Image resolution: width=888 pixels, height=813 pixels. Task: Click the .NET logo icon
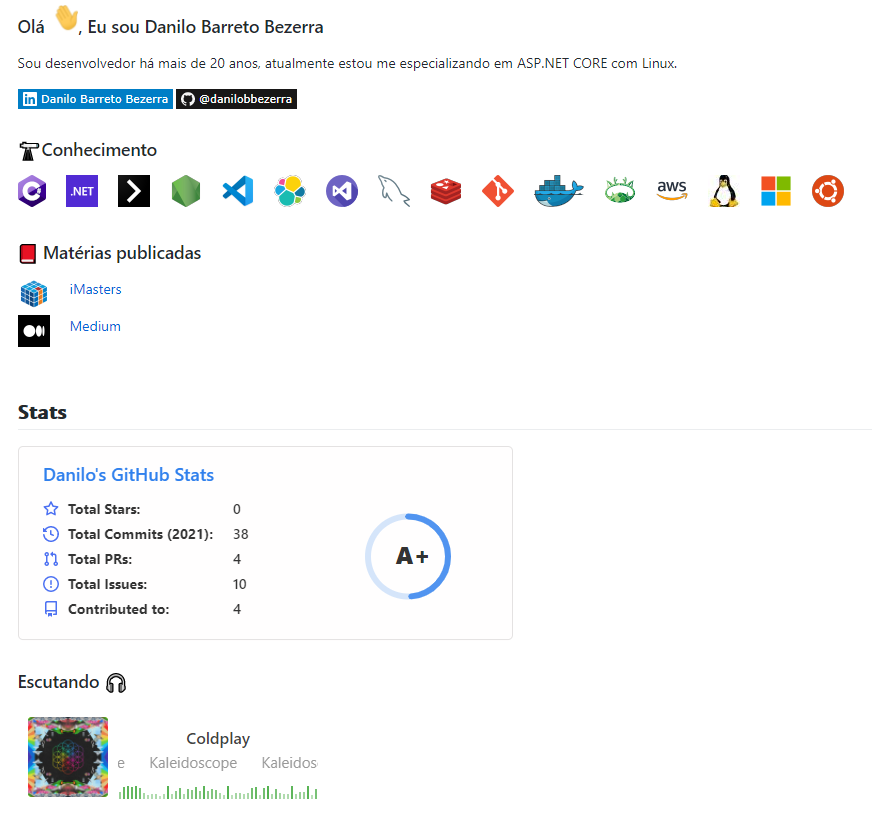tap(82, 191)
